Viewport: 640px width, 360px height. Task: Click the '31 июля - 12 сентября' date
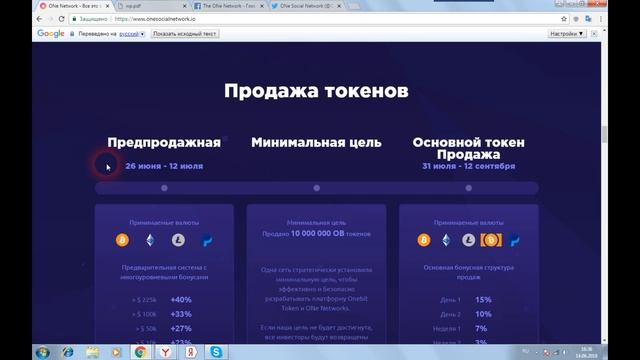pos(469,166)
